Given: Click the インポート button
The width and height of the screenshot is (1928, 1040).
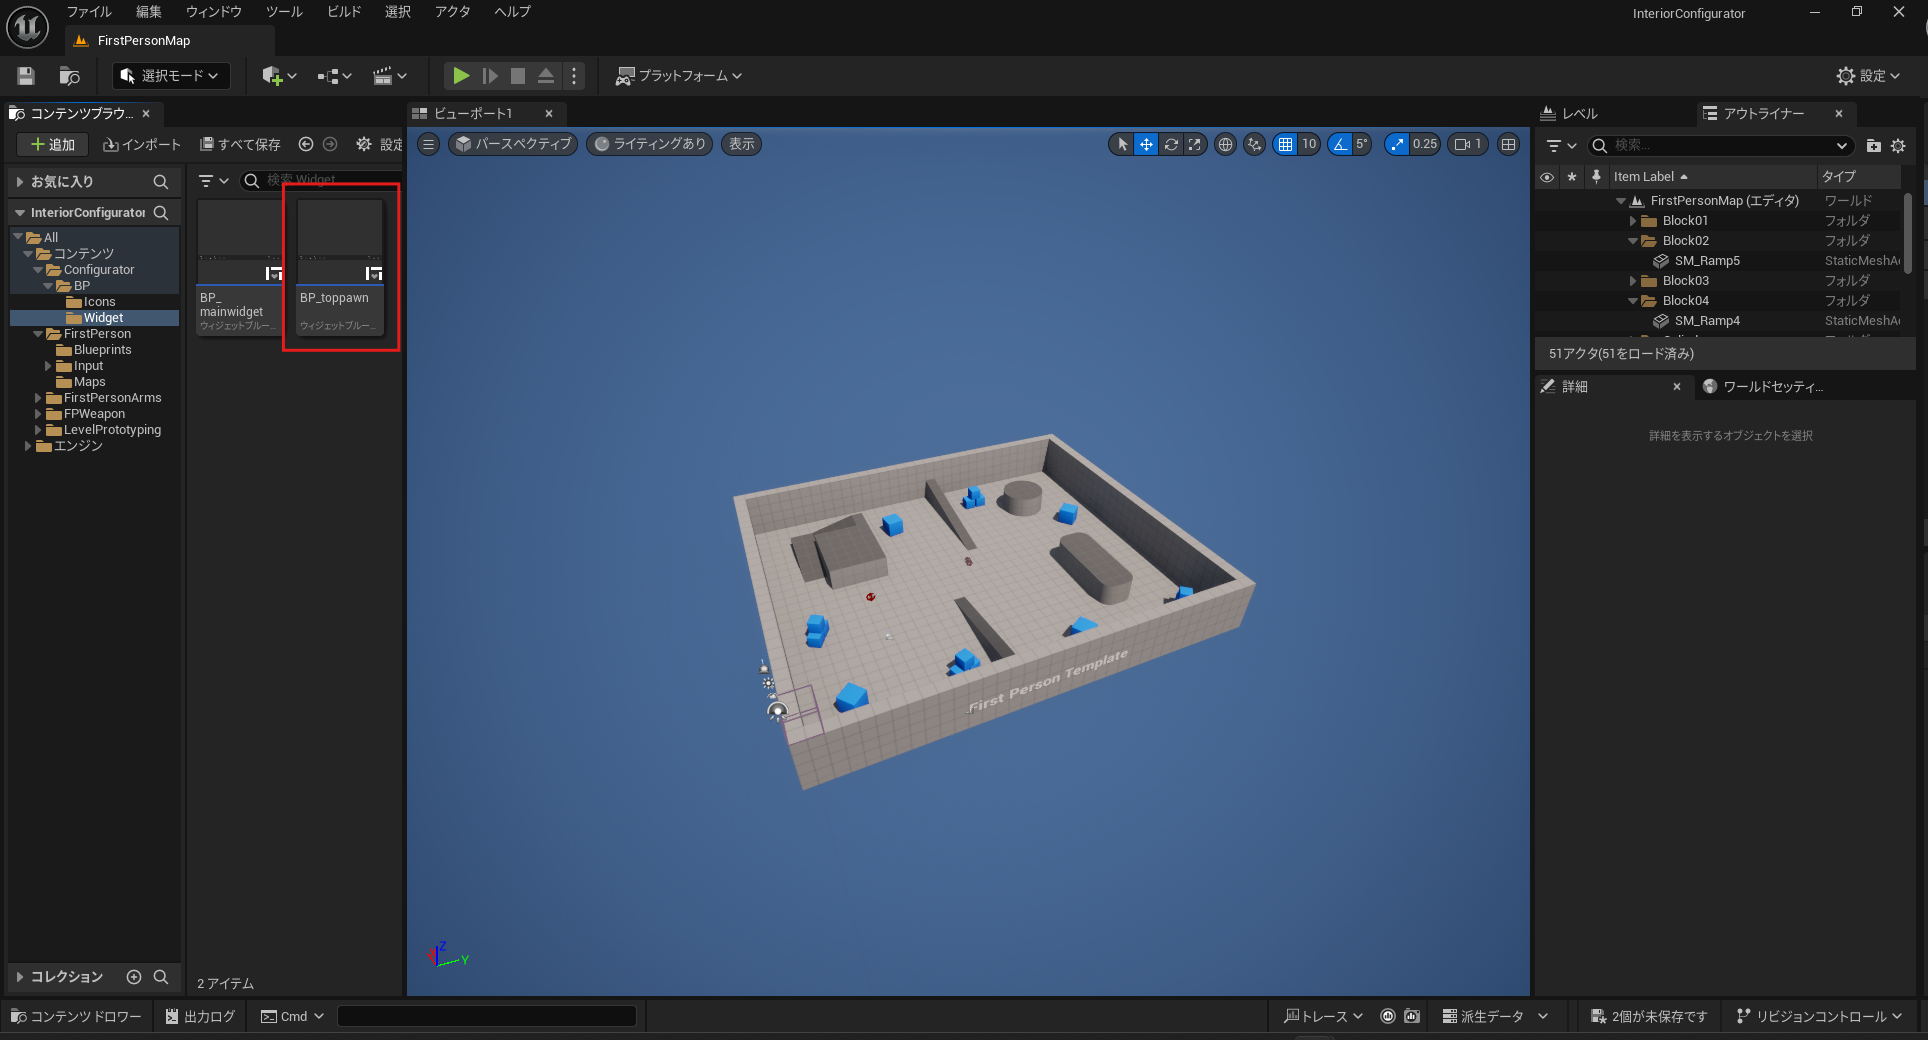Looking at the screenshot, I should pos(142,145).
